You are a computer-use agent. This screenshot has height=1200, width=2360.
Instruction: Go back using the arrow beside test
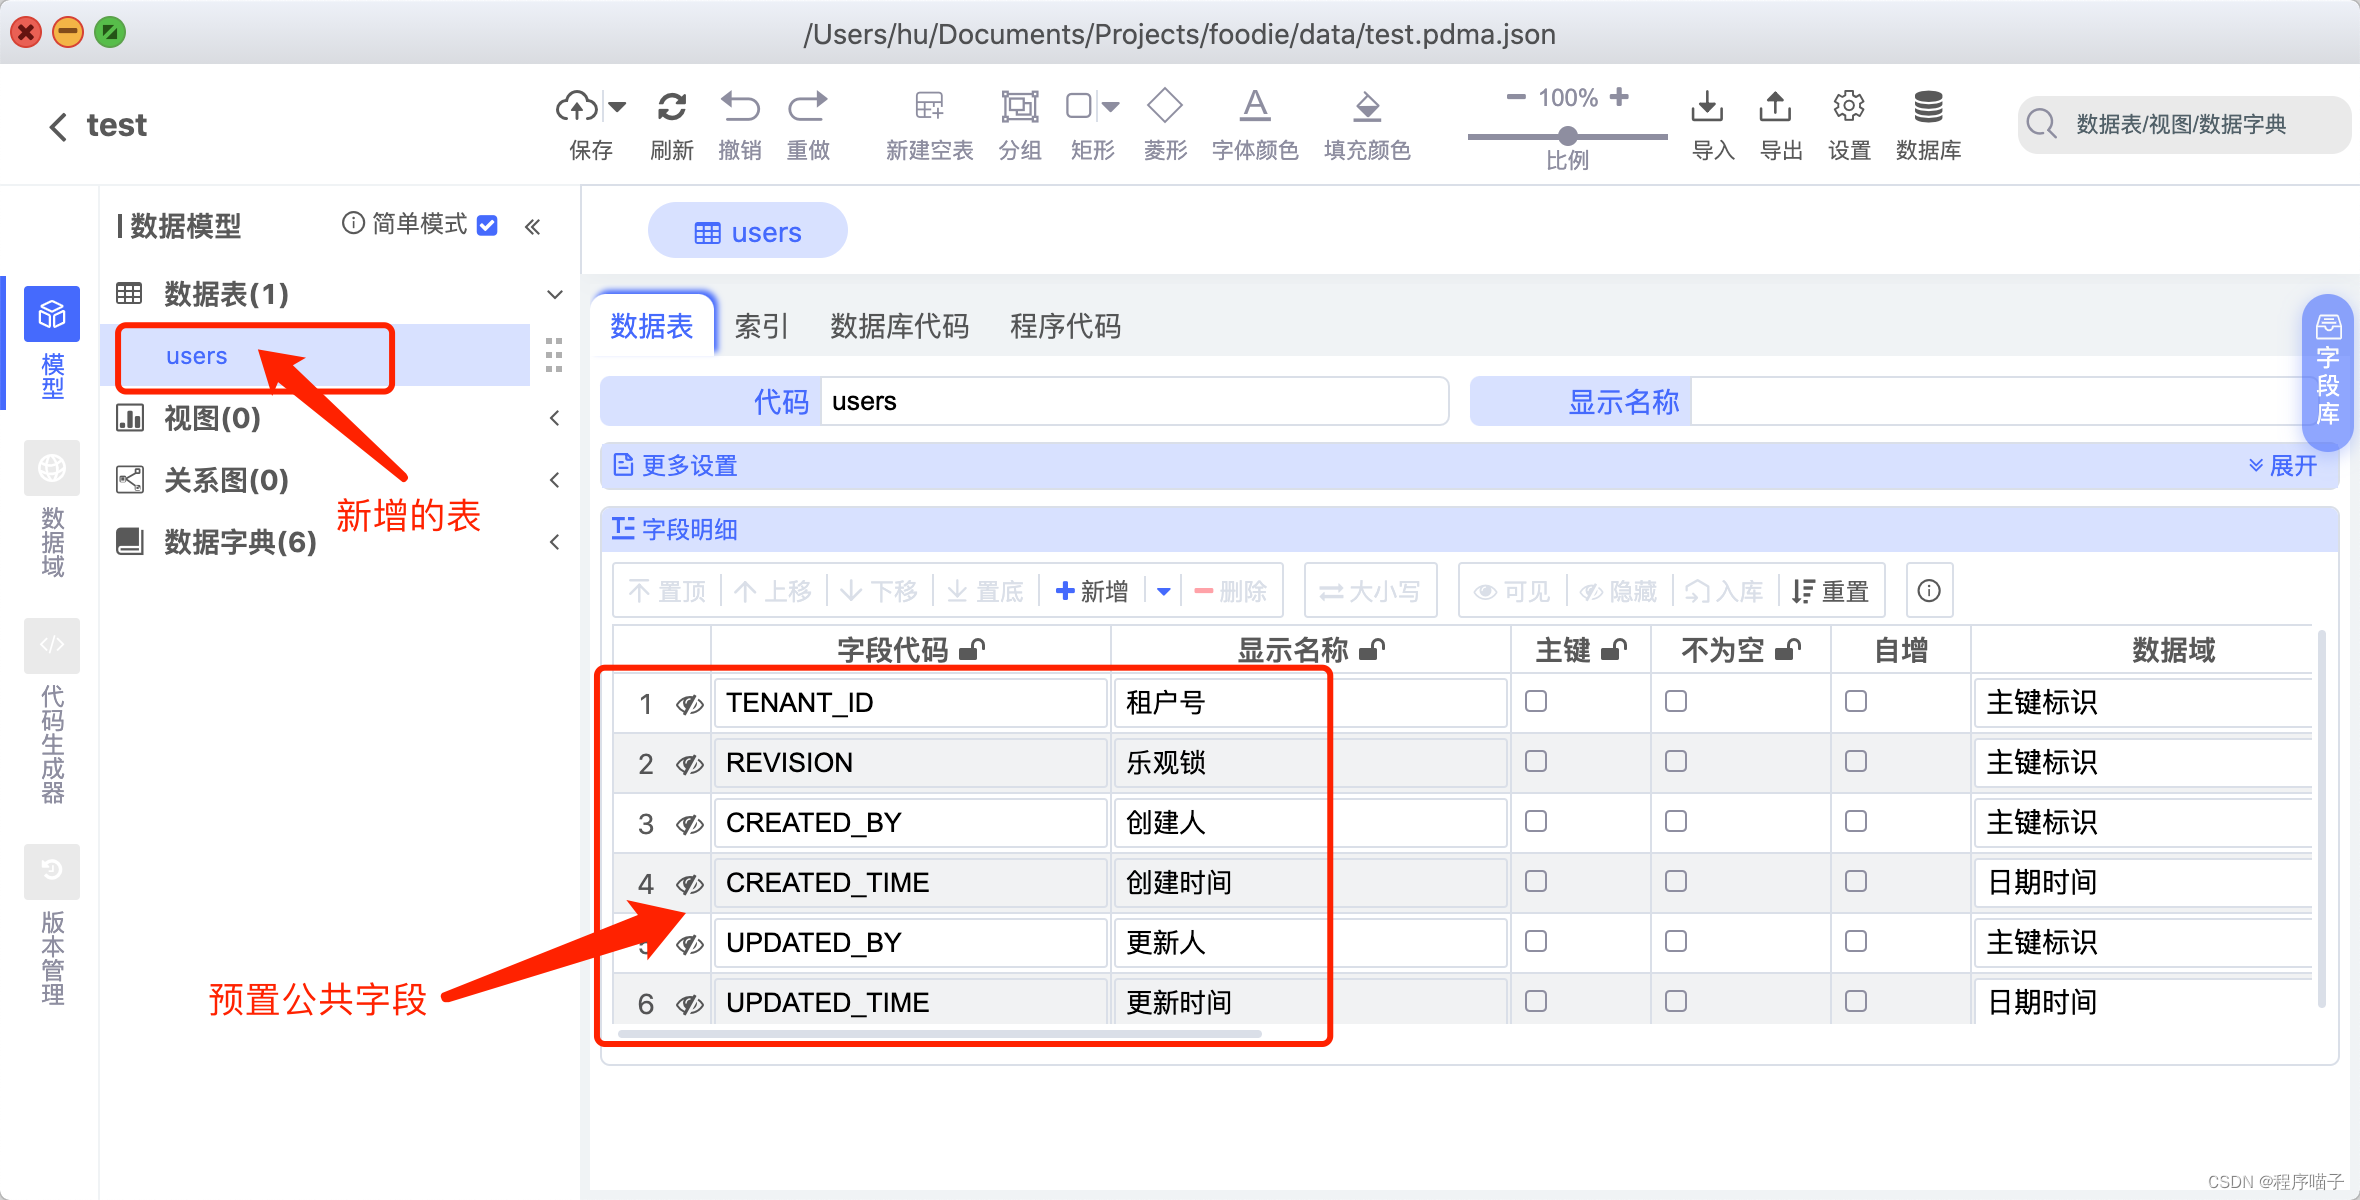click(58, 126)
